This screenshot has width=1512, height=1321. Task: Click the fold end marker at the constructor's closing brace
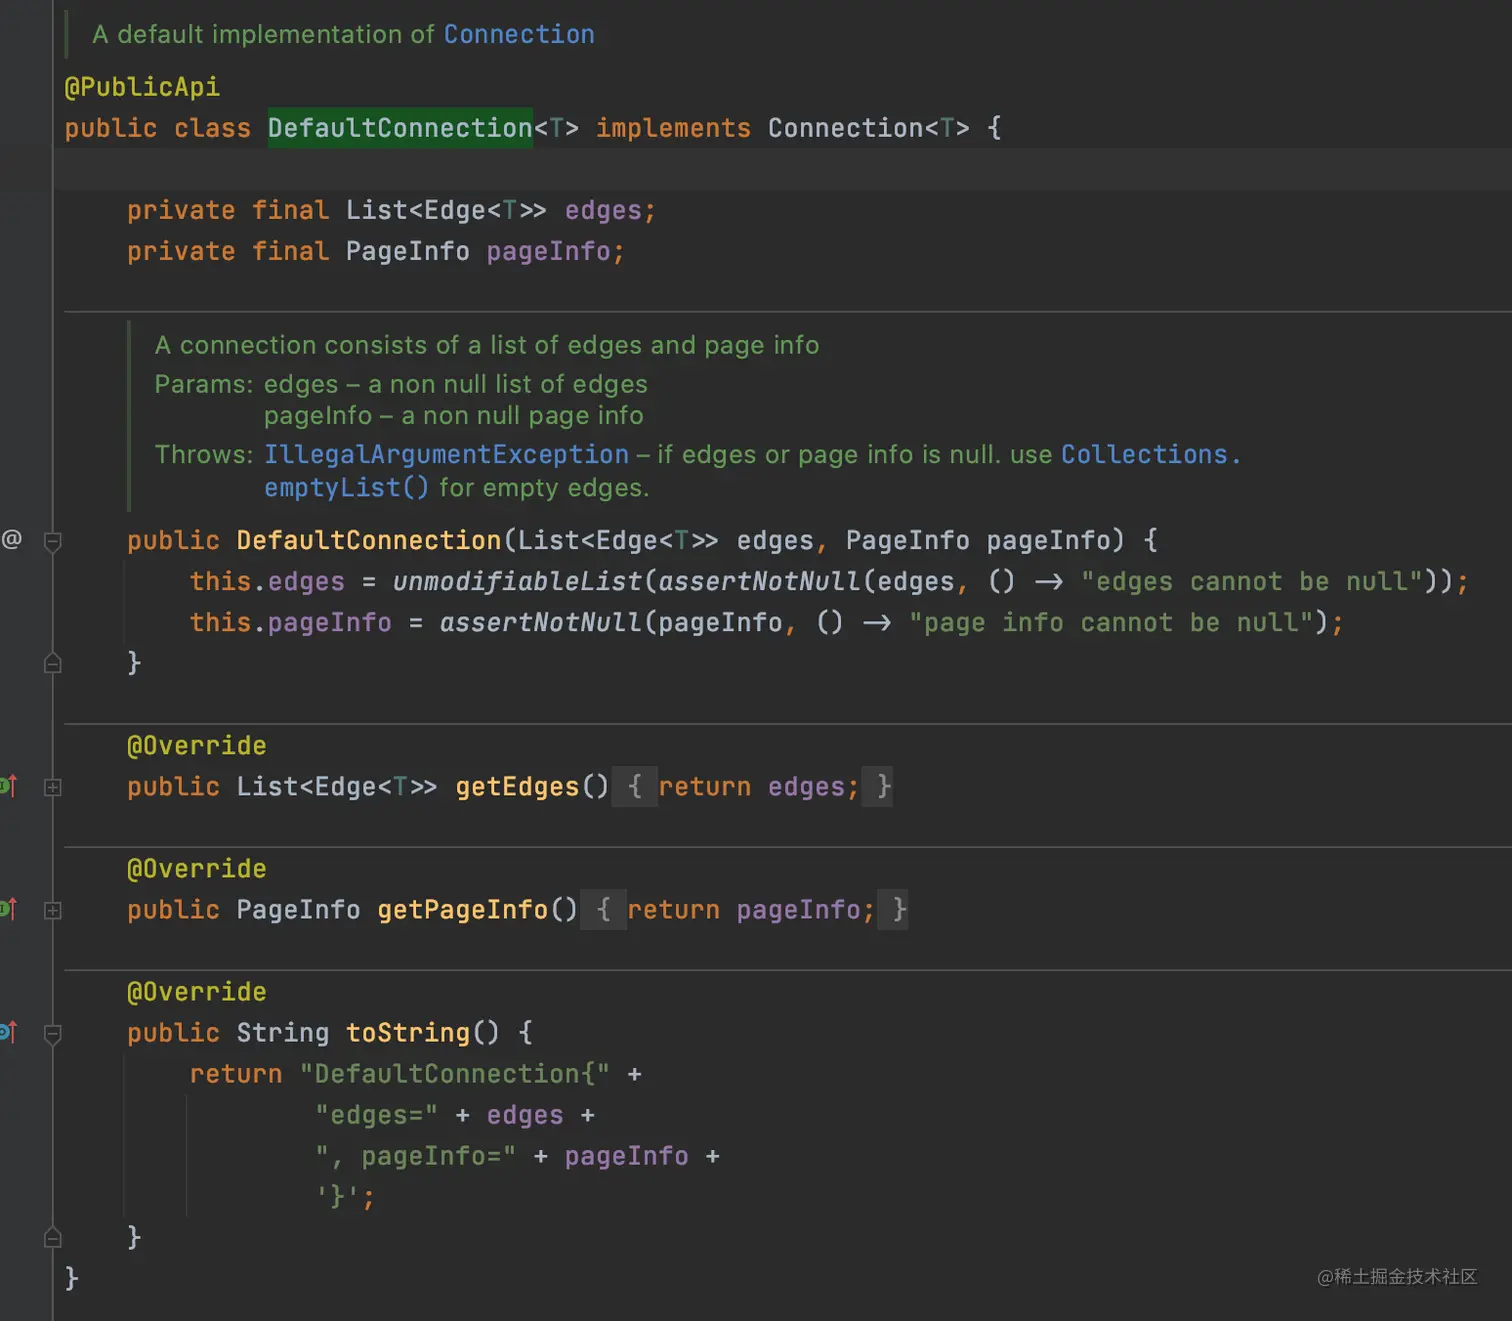pyautogui.click(x=53, y=663)
